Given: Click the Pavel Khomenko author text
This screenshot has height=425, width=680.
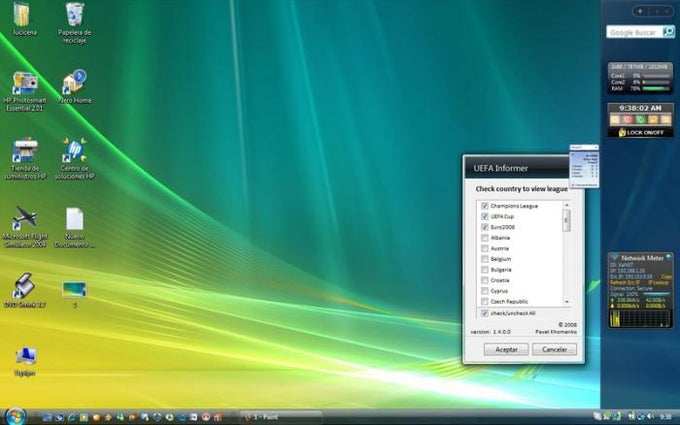Looking at the screenshot, I should (x=556, y=332).
